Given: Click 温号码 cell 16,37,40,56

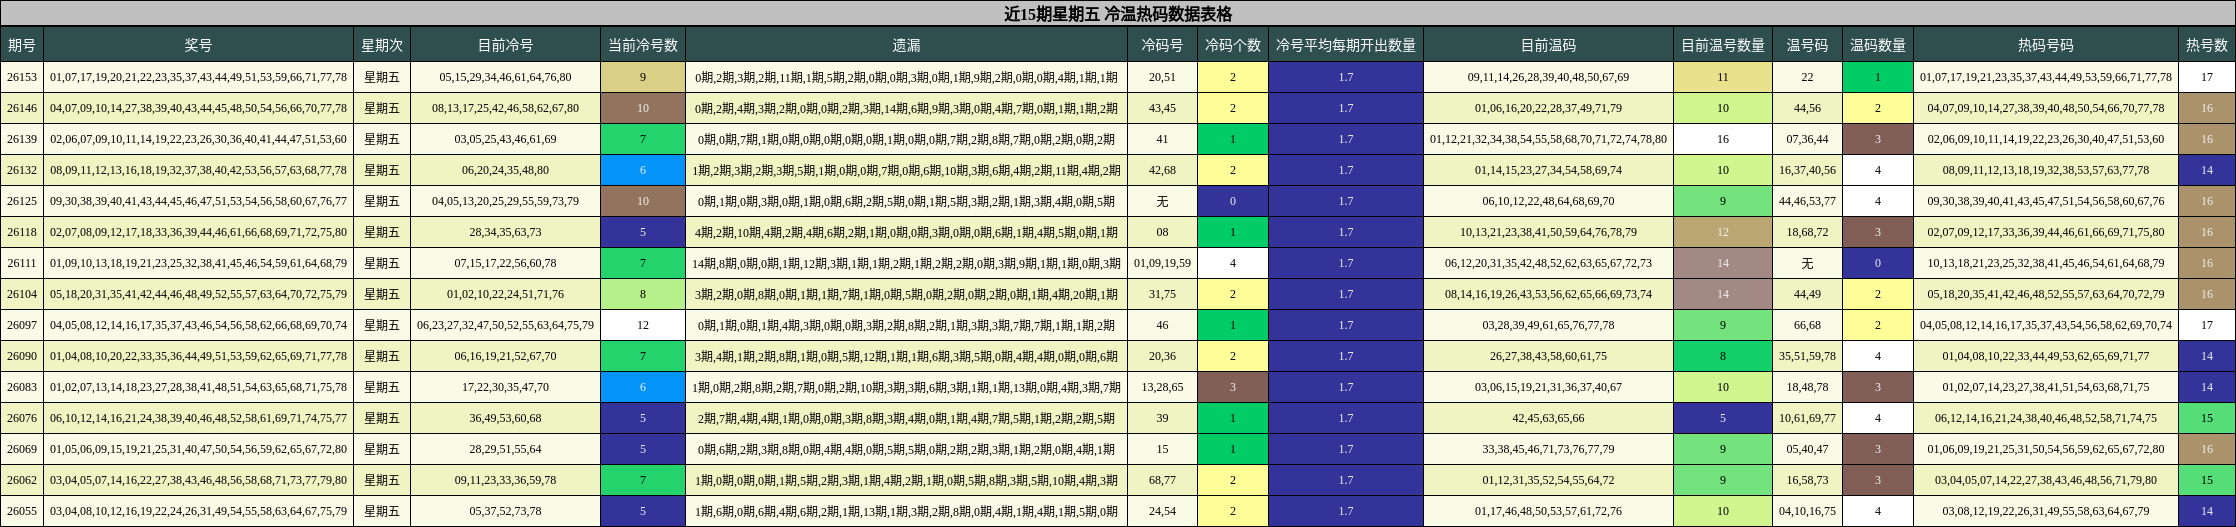Looking at the screenshot, I should (x=1807, y=170).
